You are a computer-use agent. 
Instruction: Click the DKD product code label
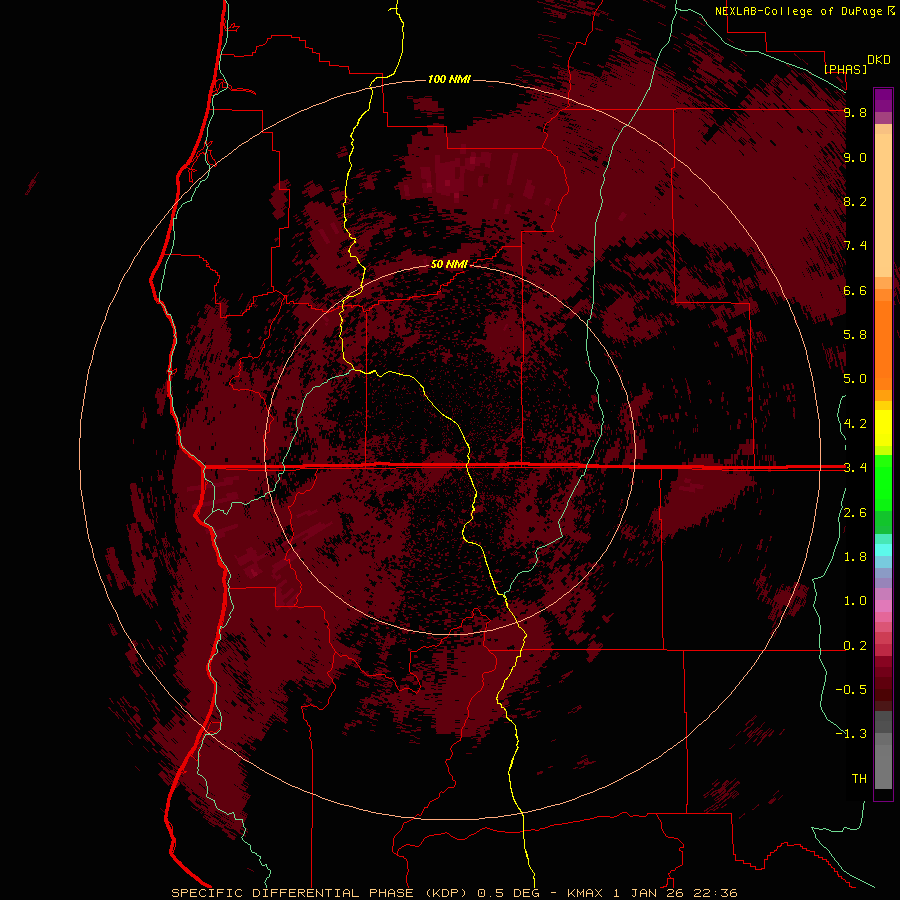click(879, 59)
